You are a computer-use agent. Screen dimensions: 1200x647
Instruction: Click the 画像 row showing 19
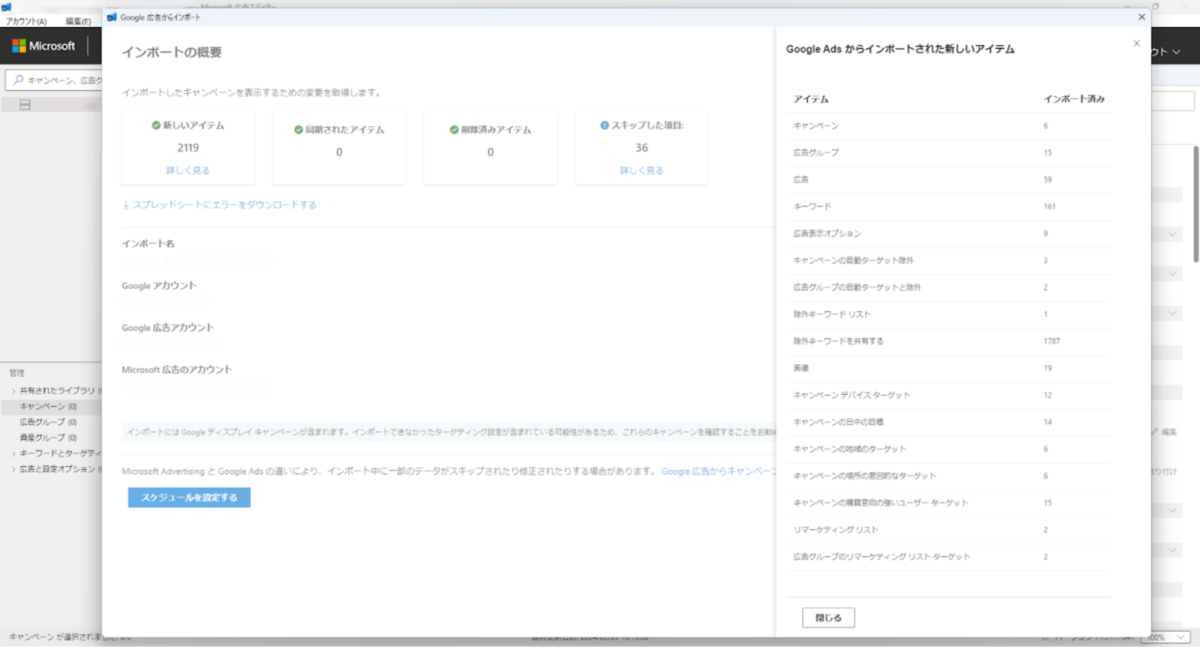click(950, 369)
